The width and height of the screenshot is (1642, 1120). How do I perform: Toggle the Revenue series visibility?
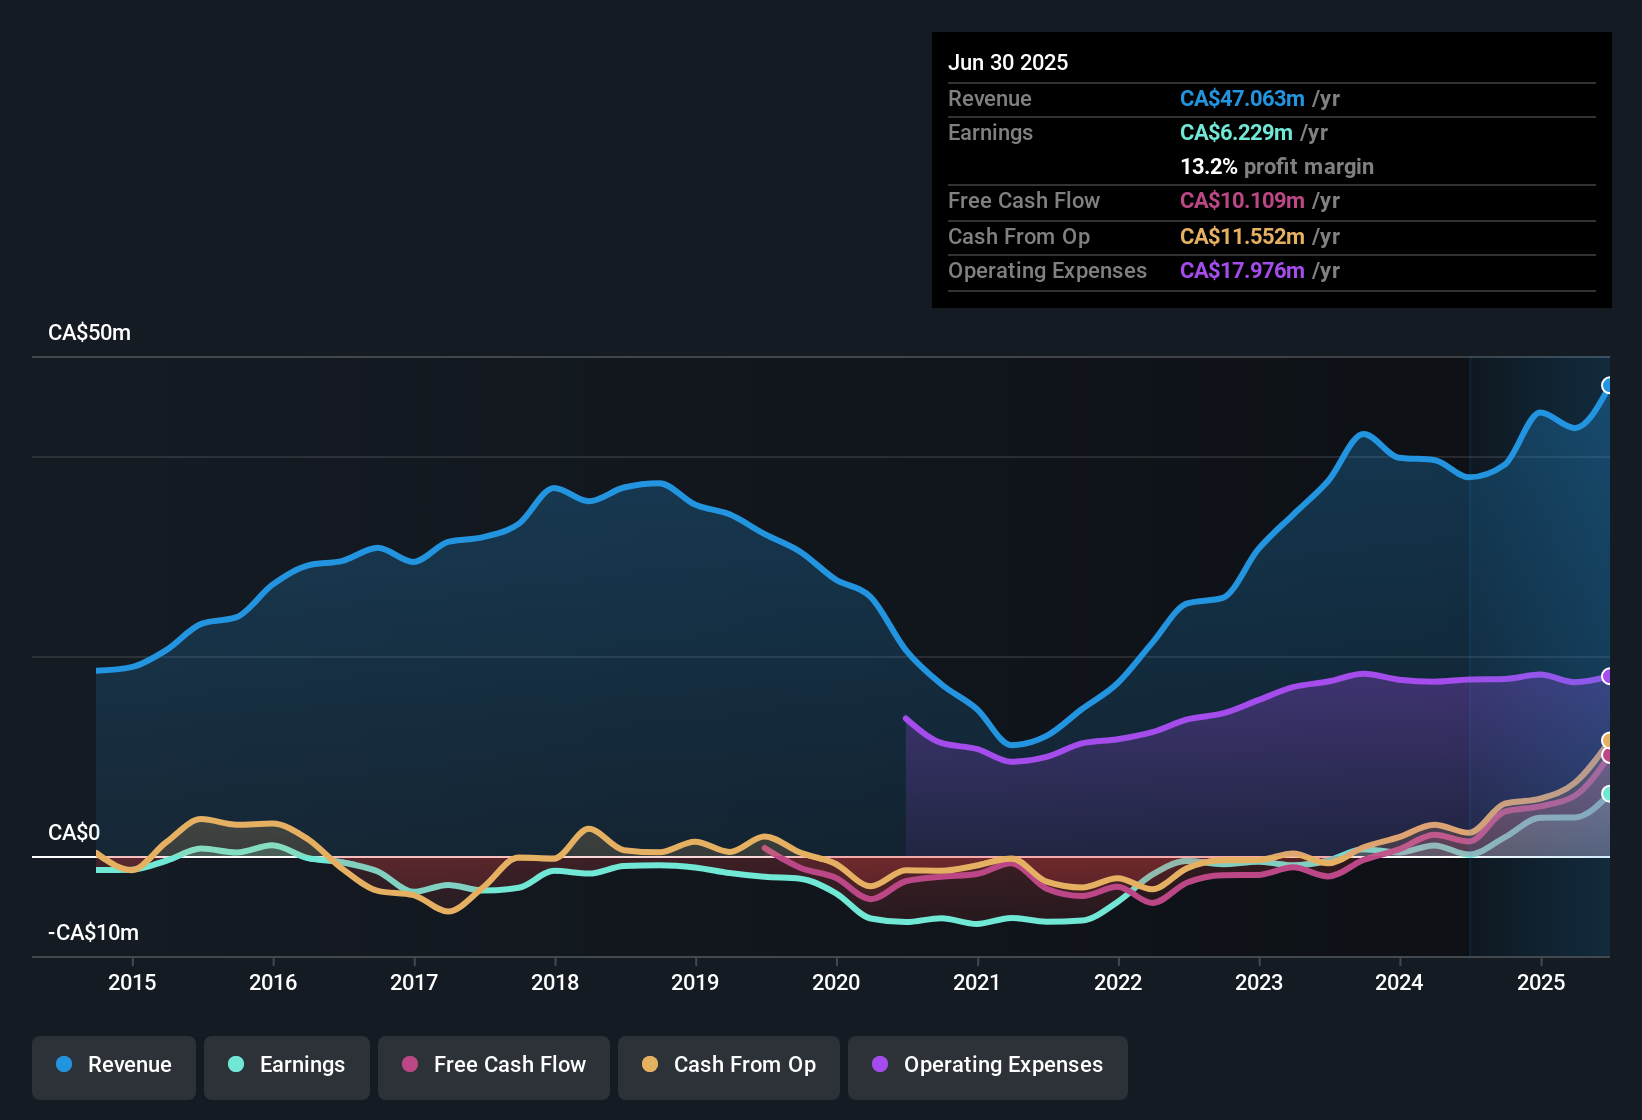click(x=113, y=1065)
